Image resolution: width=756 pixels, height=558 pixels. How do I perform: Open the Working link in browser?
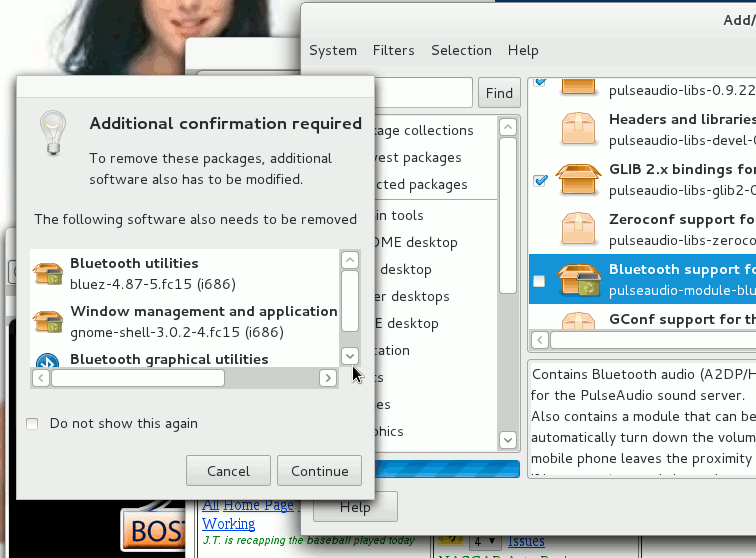point(229,524)
